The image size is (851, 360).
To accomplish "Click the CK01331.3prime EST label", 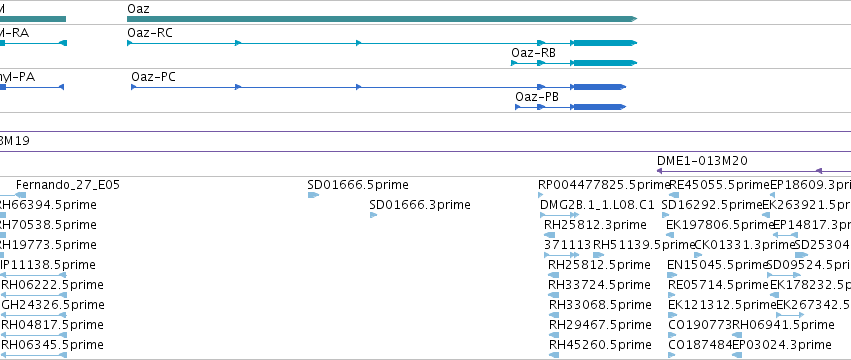I will click(x=745, y=244).
